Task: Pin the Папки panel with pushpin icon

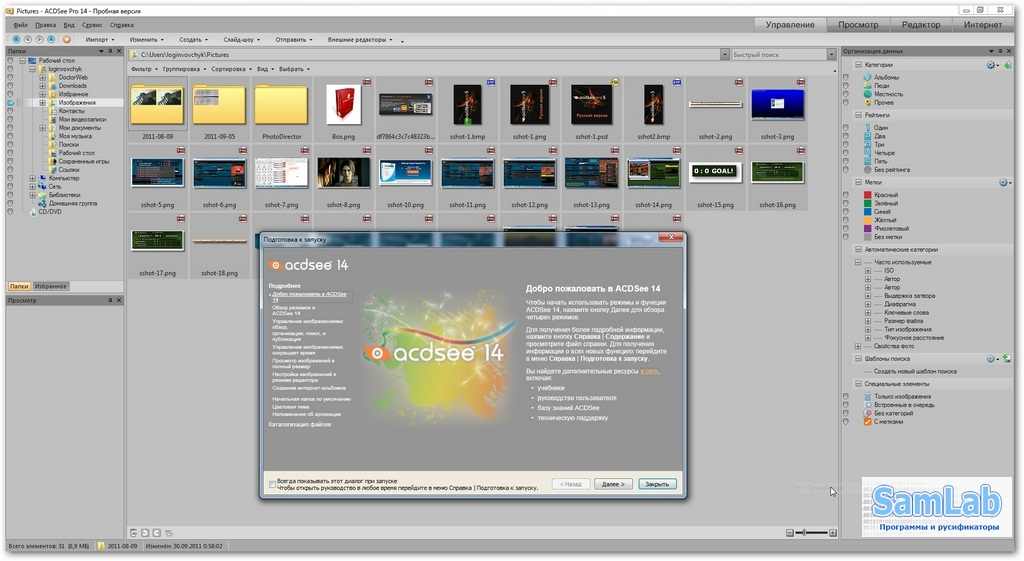Action: [110, 51]
